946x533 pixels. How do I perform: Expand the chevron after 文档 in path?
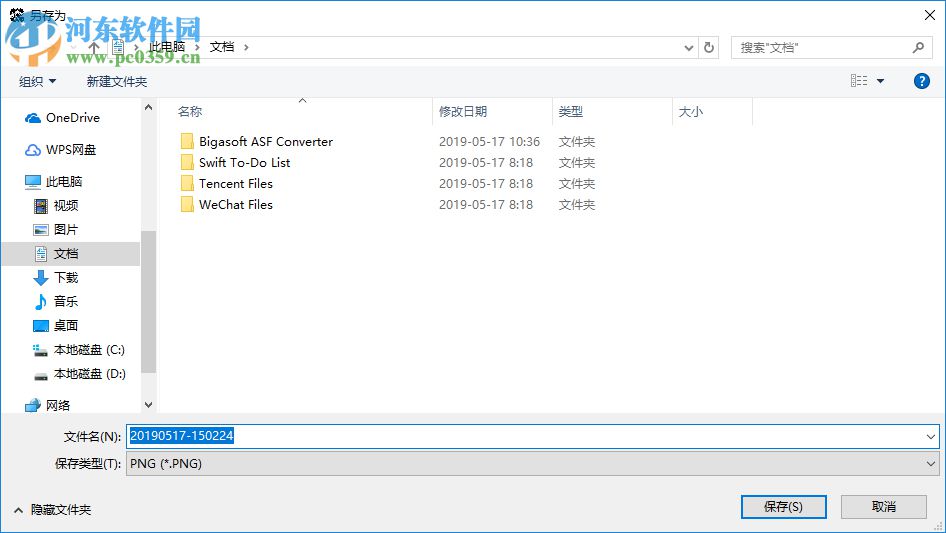coord(246,47)
